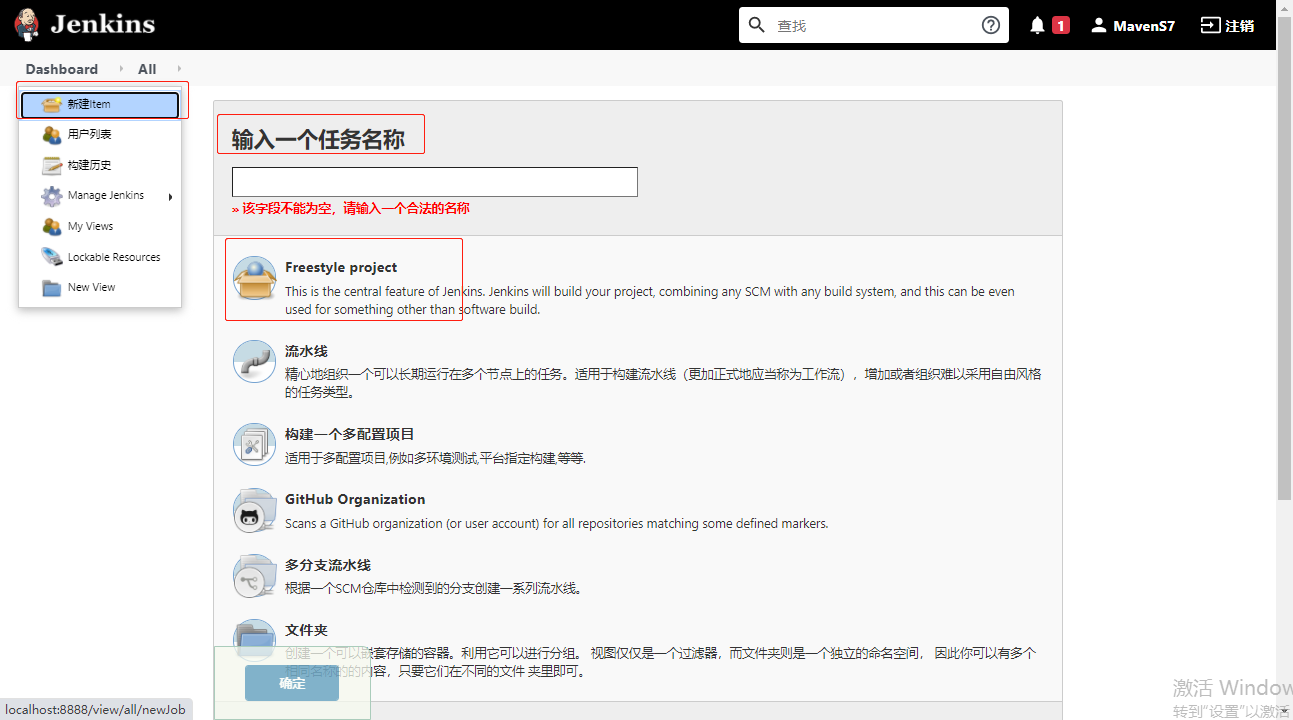Screen dimensions: 1293x720
Task: Expand the Manage Jenkins submenu arrow
Action: click(x=170, y=197)
